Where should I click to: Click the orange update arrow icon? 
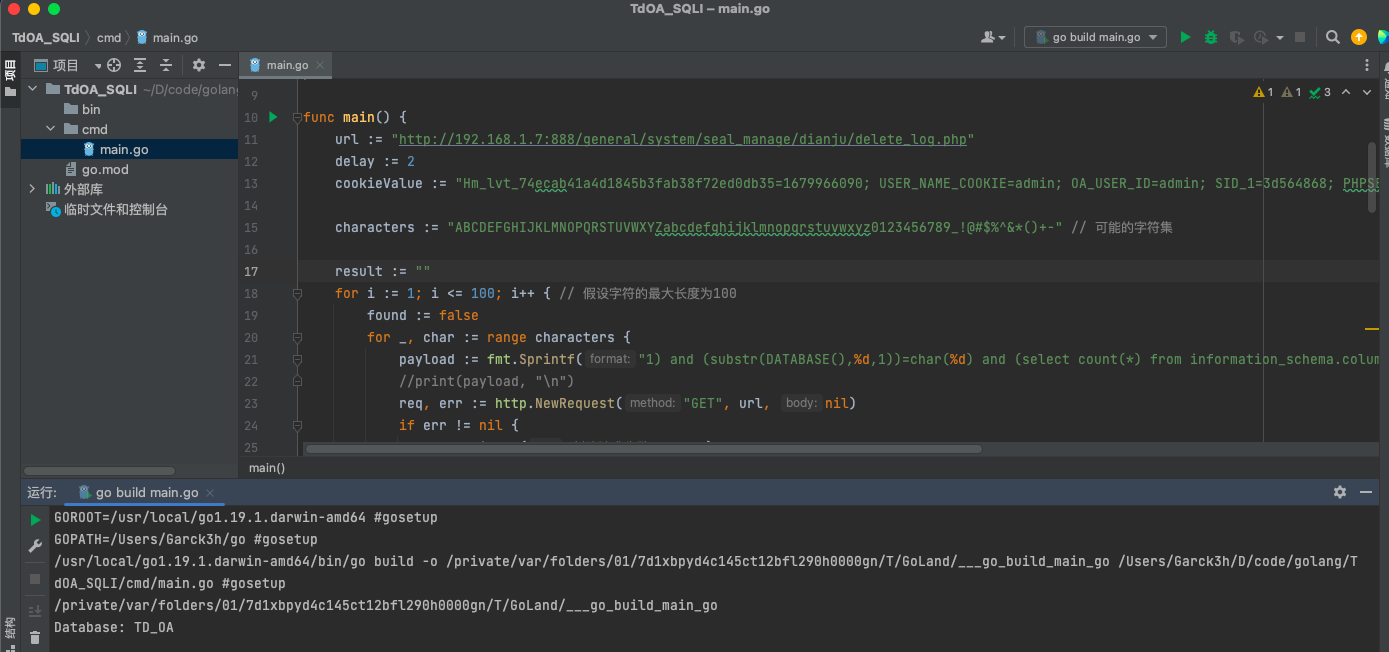pyautogui.click(x=1358, y=37)
